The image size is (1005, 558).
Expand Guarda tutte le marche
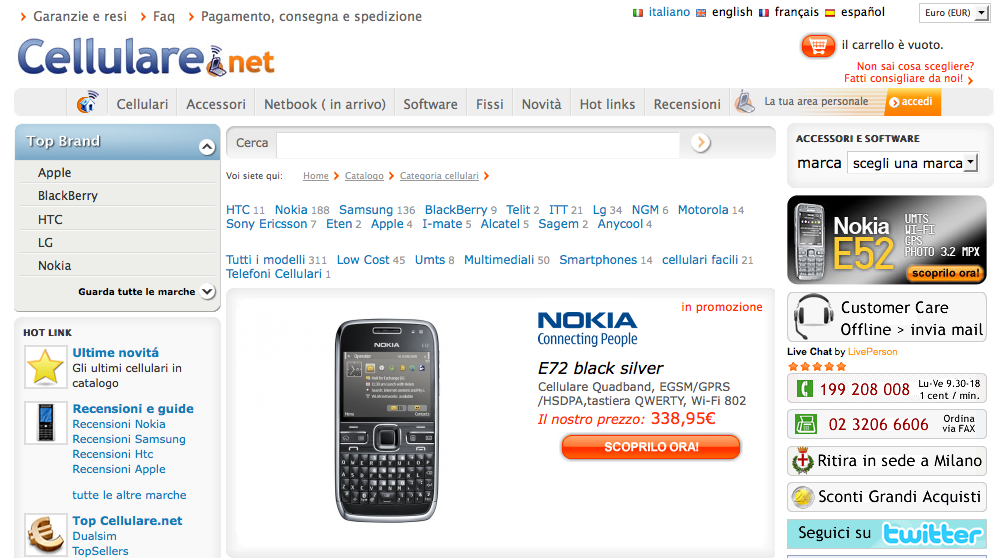207,291
